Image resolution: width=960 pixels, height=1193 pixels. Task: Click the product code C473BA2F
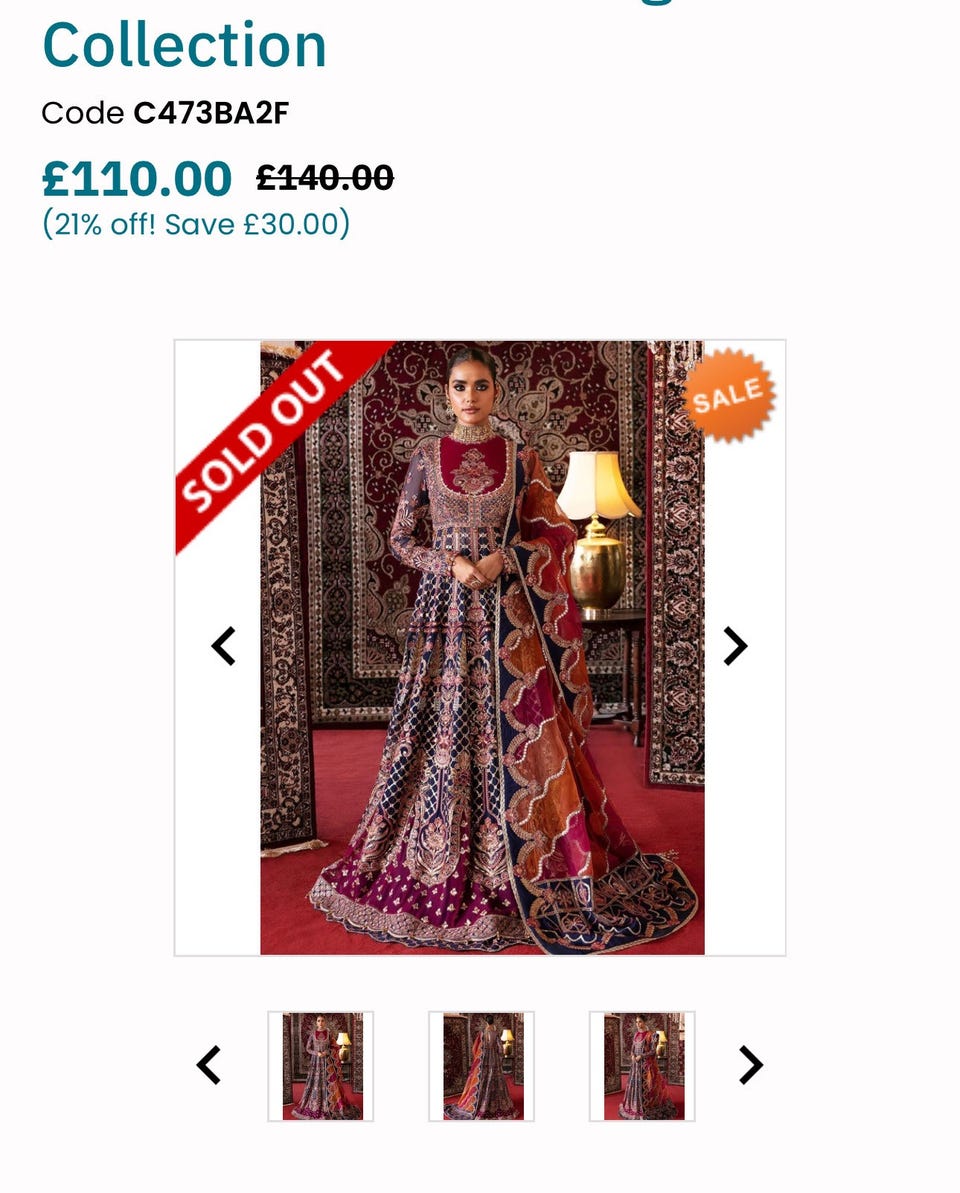point(211,113)
